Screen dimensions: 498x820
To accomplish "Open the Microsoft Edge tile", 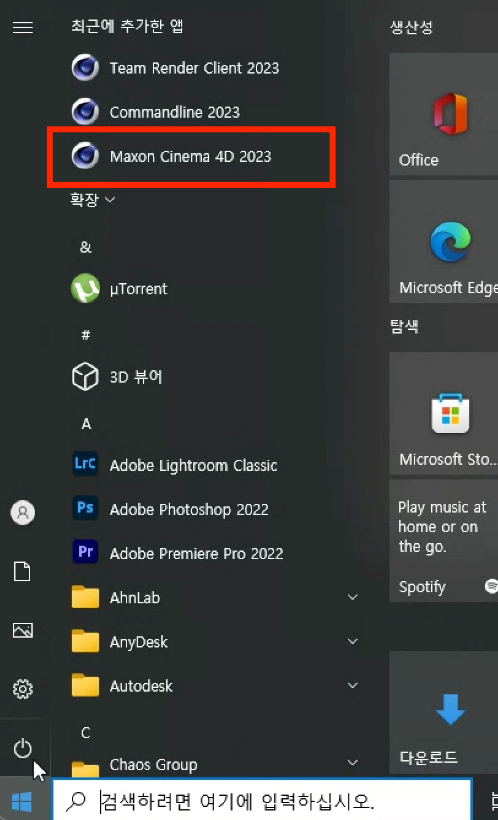I will click(x=444, y=242).
